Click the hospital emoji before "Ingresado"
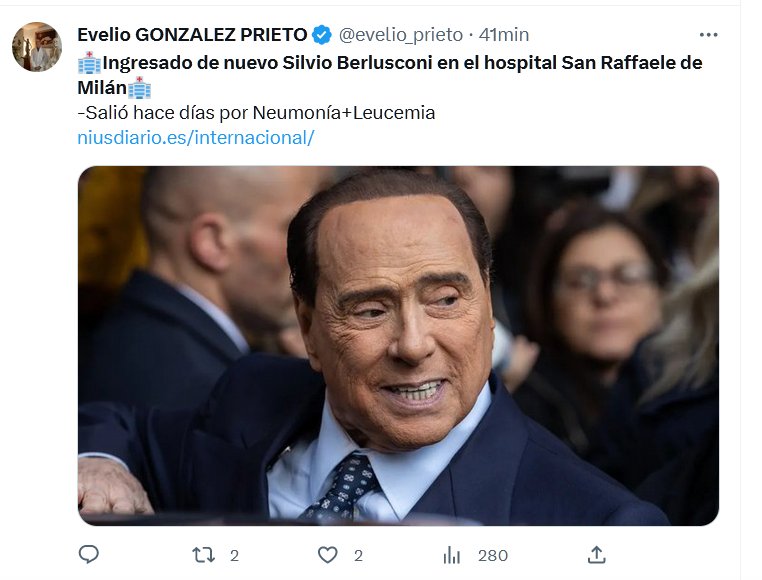Screen dimensions: 762x580 pos(88,62)
